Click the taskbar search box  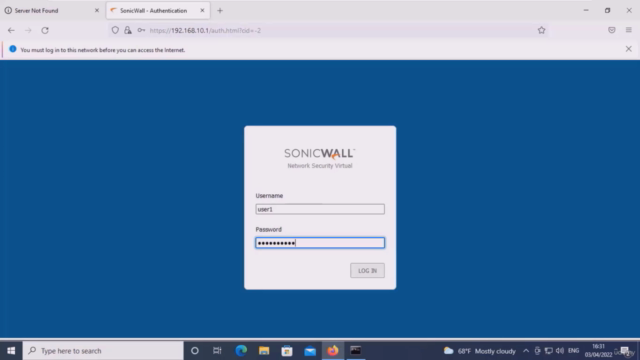[103, 351]
